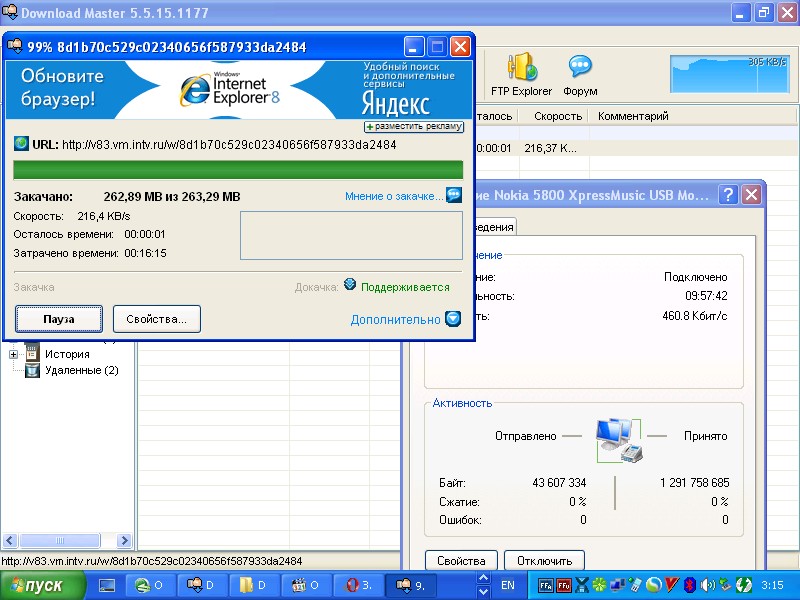
Task: Click the help button in Nokia 5800 dialog
Action: [728, 194]
